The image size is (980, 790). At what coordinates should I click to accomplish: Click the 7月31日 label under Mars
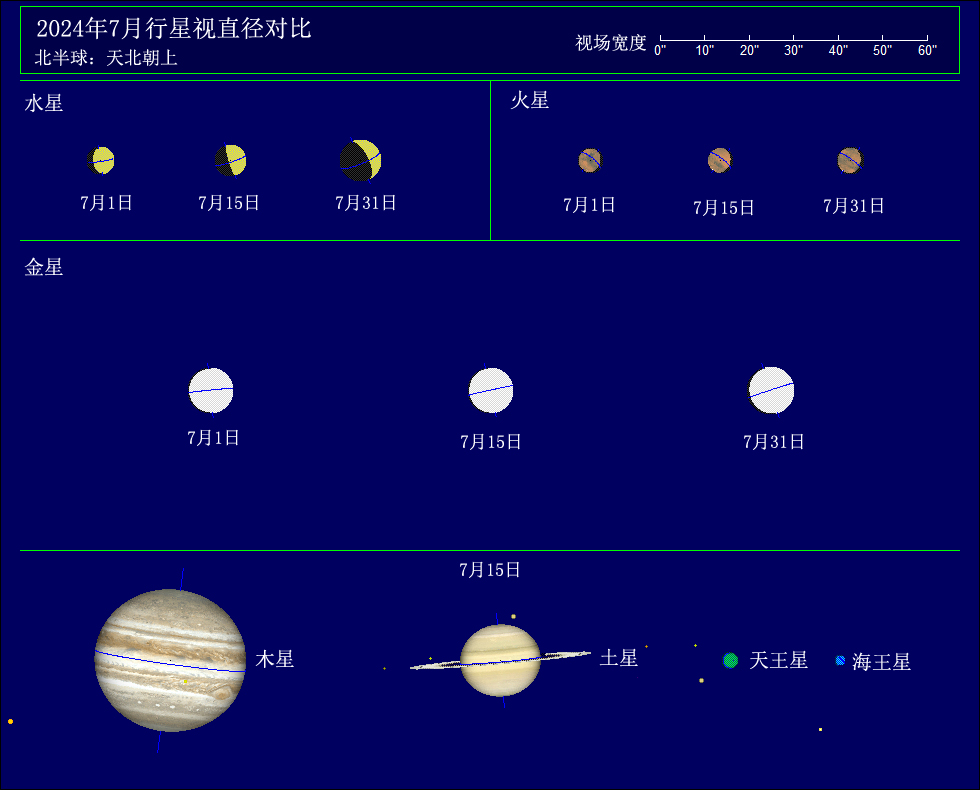(854, 206)
